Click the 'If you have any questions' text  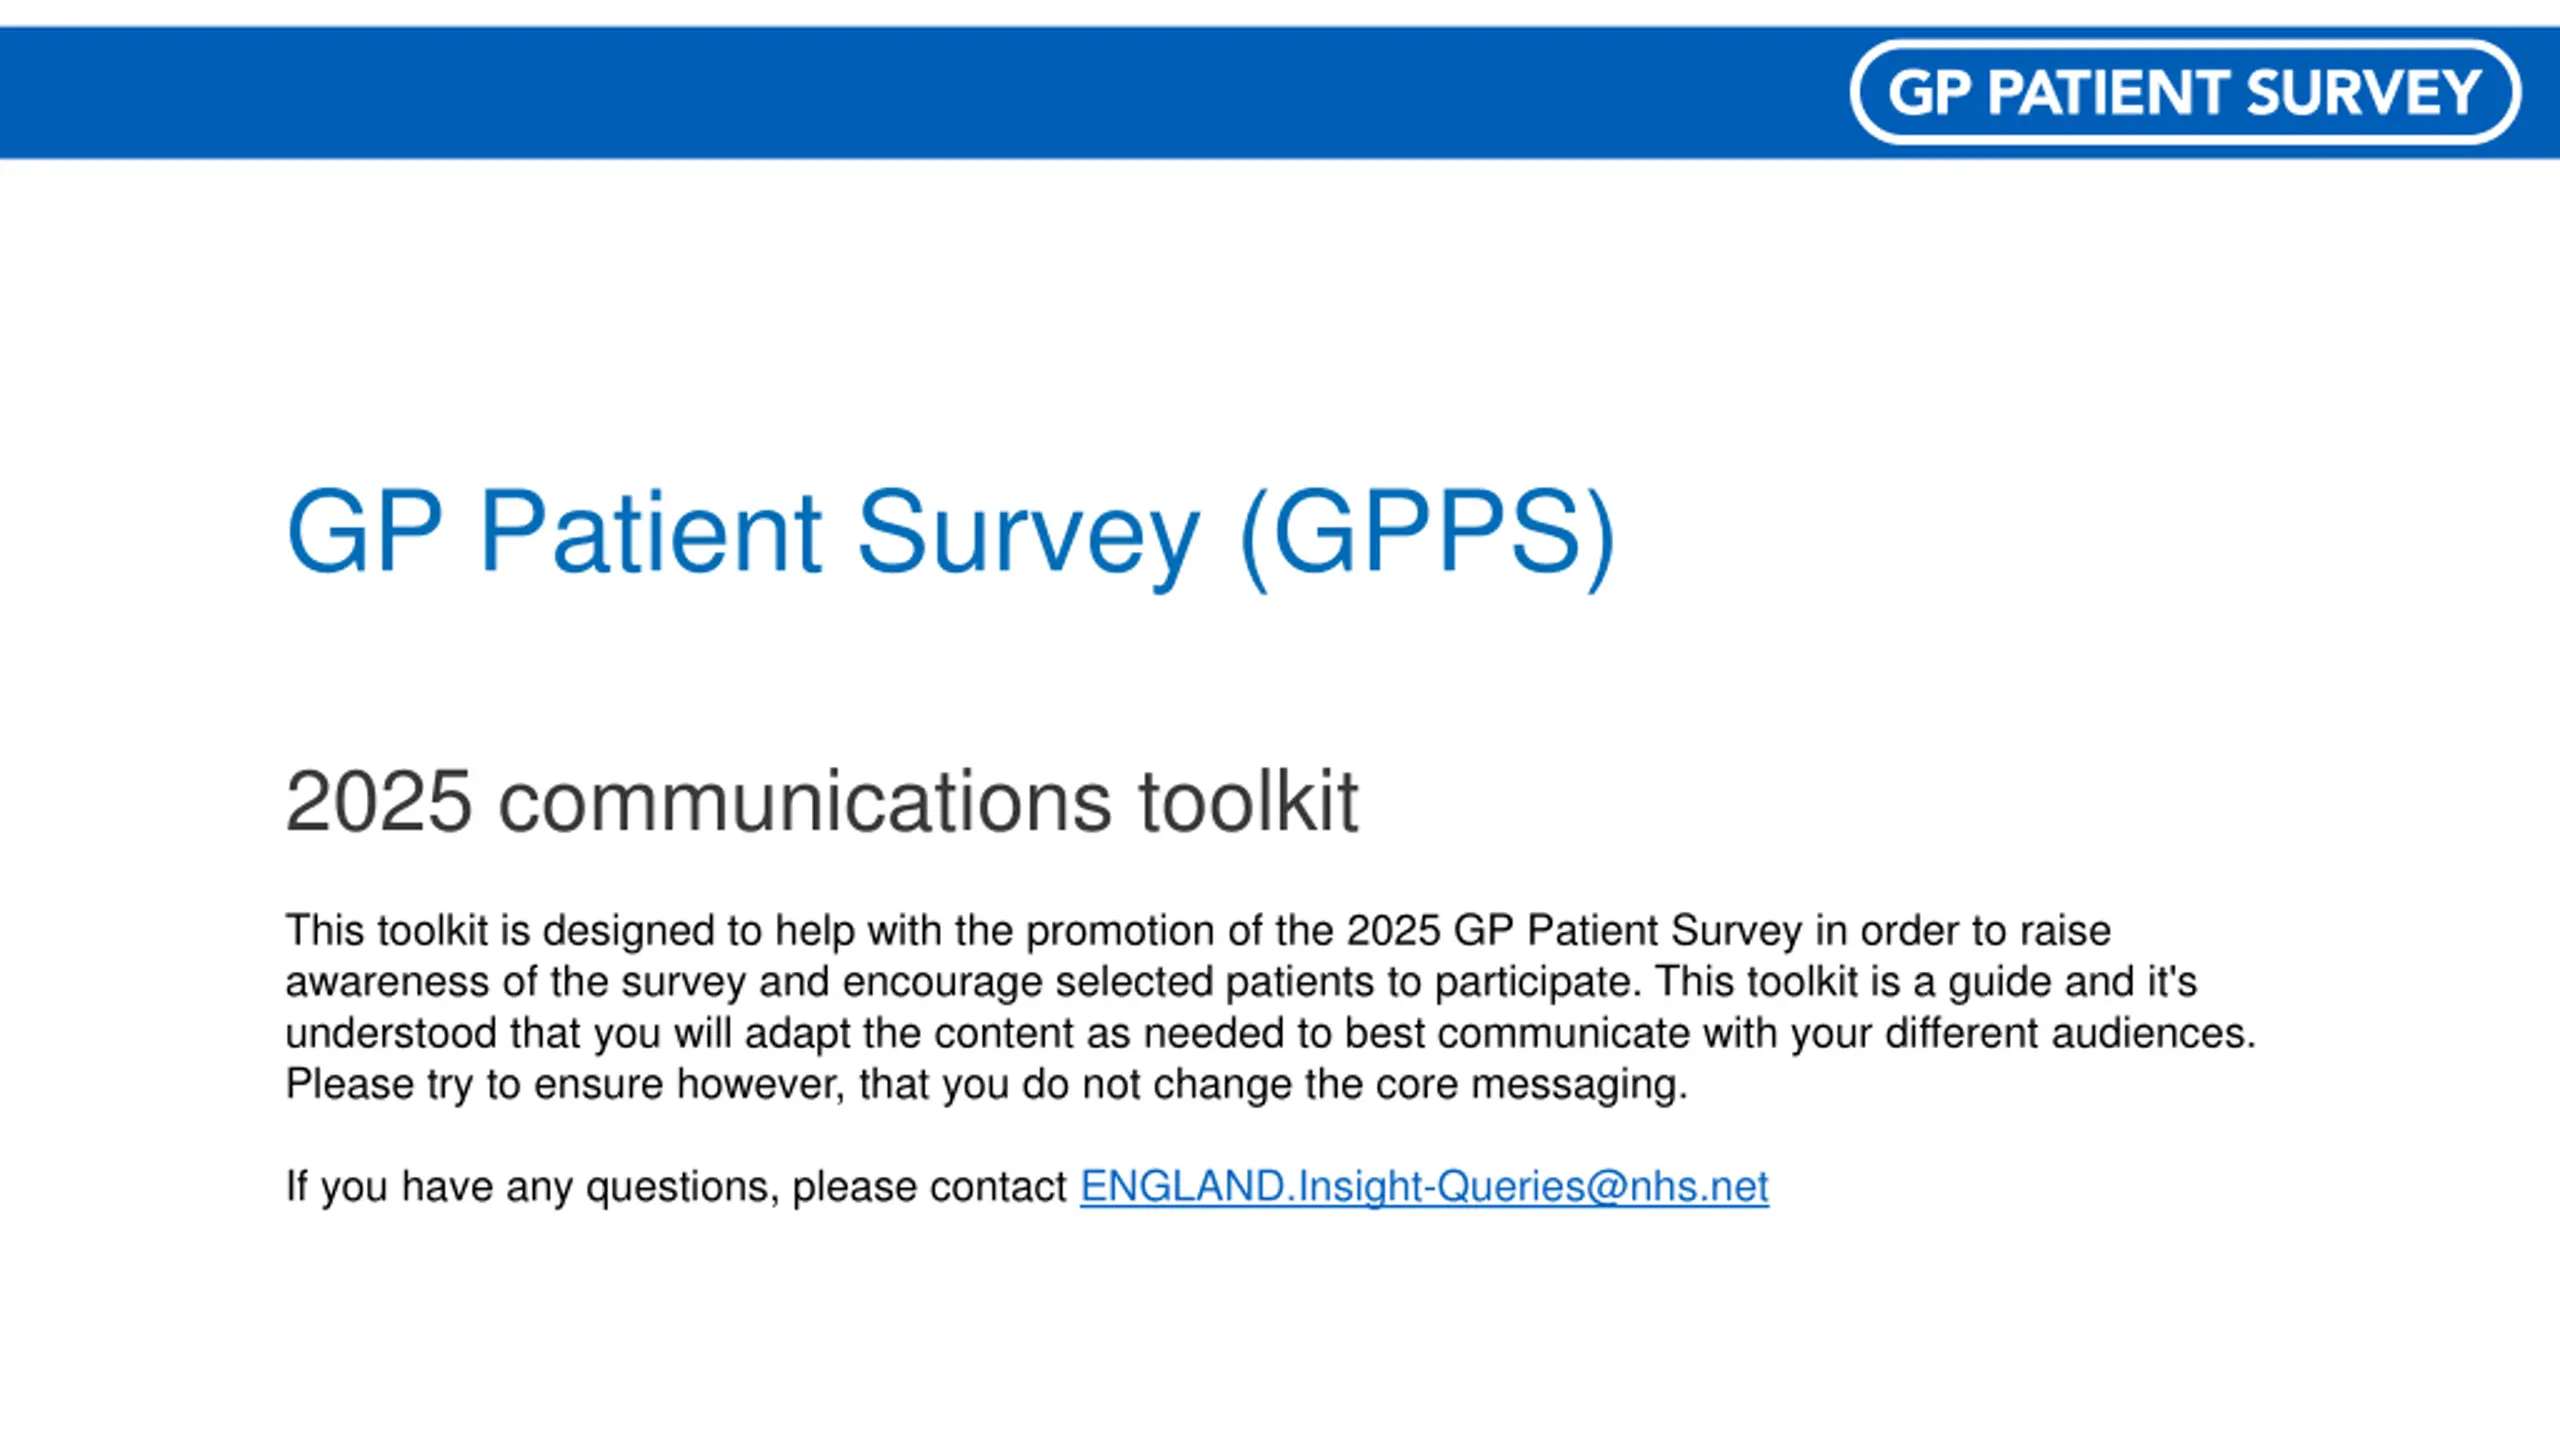pyautogui.click(x=677, y=1187)
